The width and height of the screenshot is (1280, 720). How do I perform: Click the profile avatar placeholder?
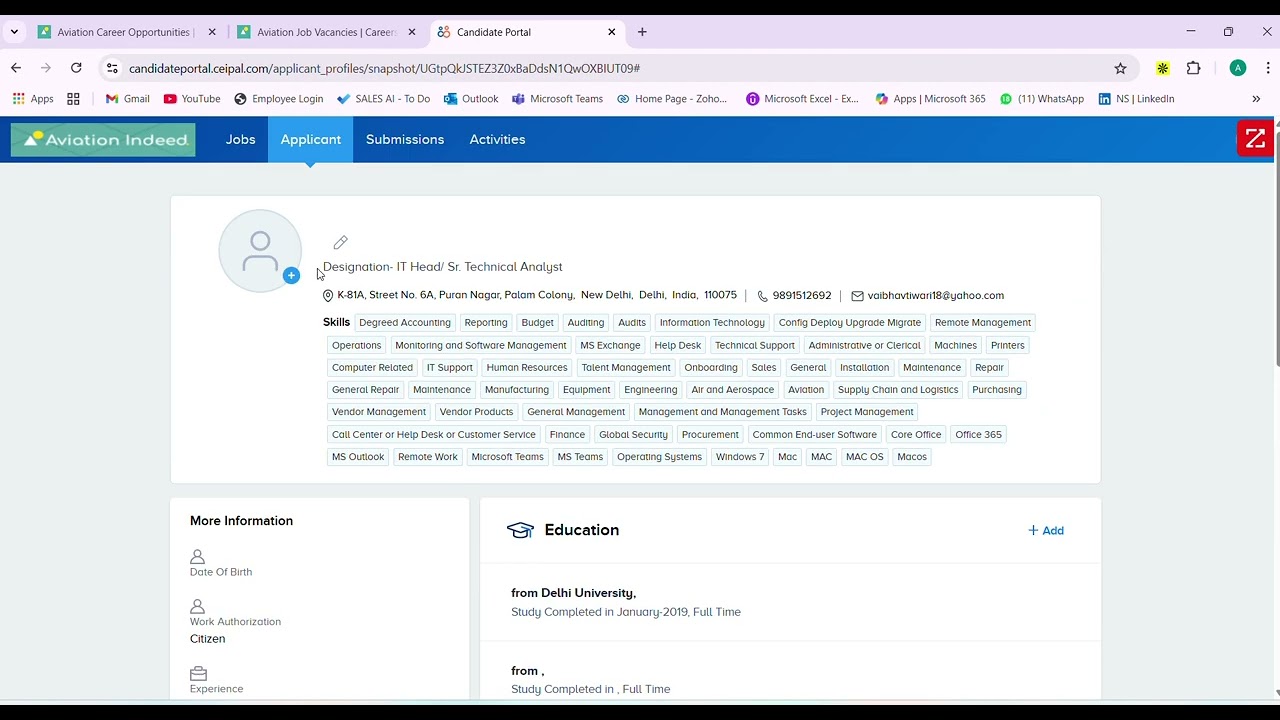(260, 251)
